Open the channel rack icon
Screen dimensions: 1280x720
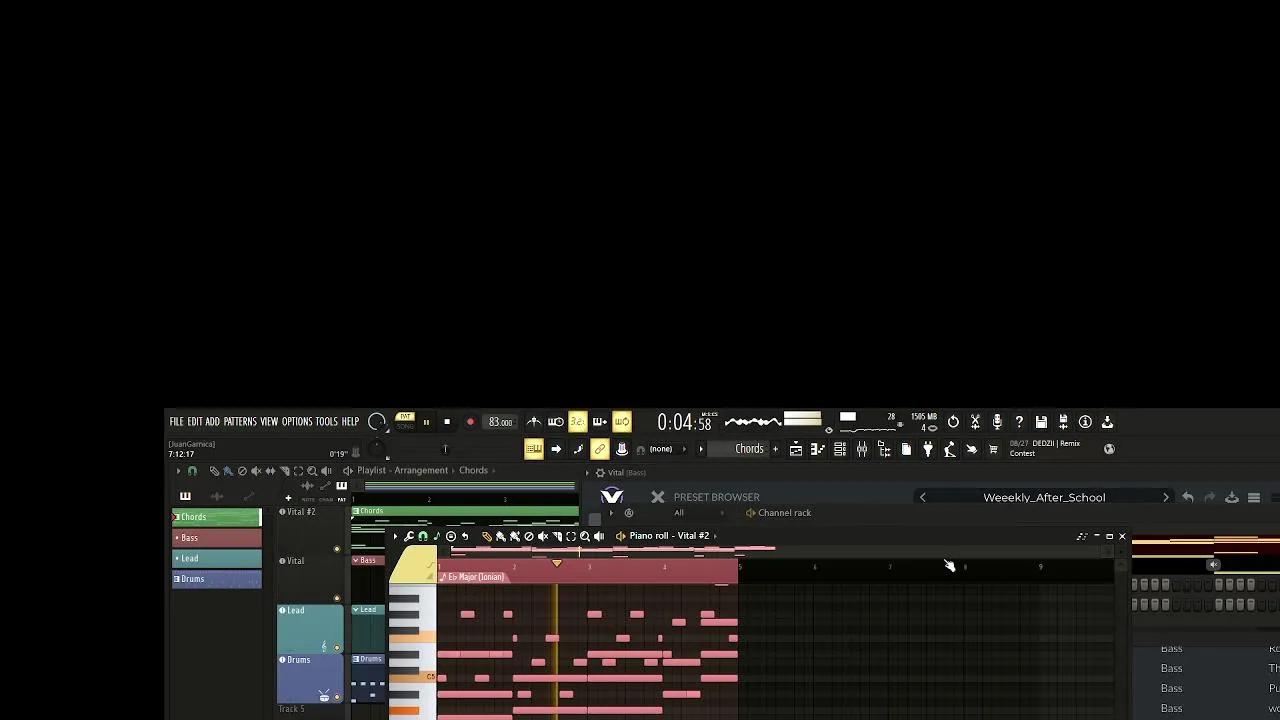(840, 449)
